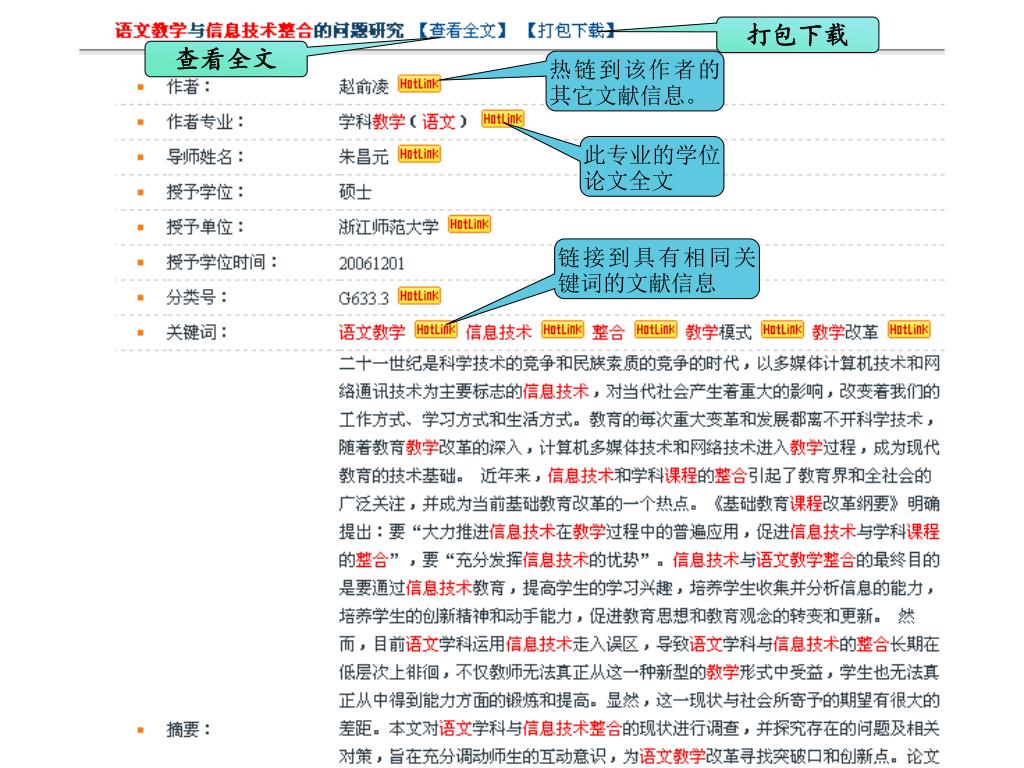Click the thesis title 语文教学与信息技术整合的问题研究
The image size is (1024, 768).
pyautogui.click(x=259, y=30)
